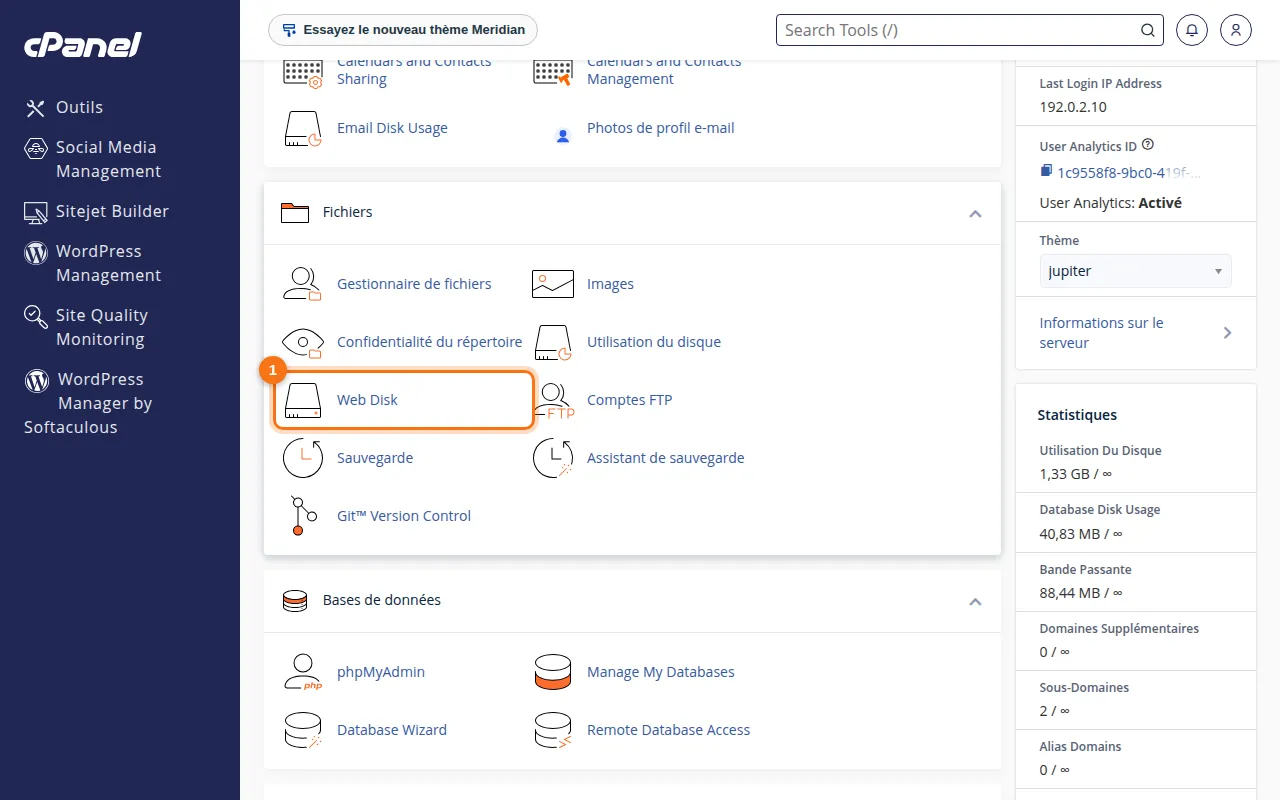Click the phpMyAdmin icon
This screenshot has height=800, width=1280.
(302, 672)
